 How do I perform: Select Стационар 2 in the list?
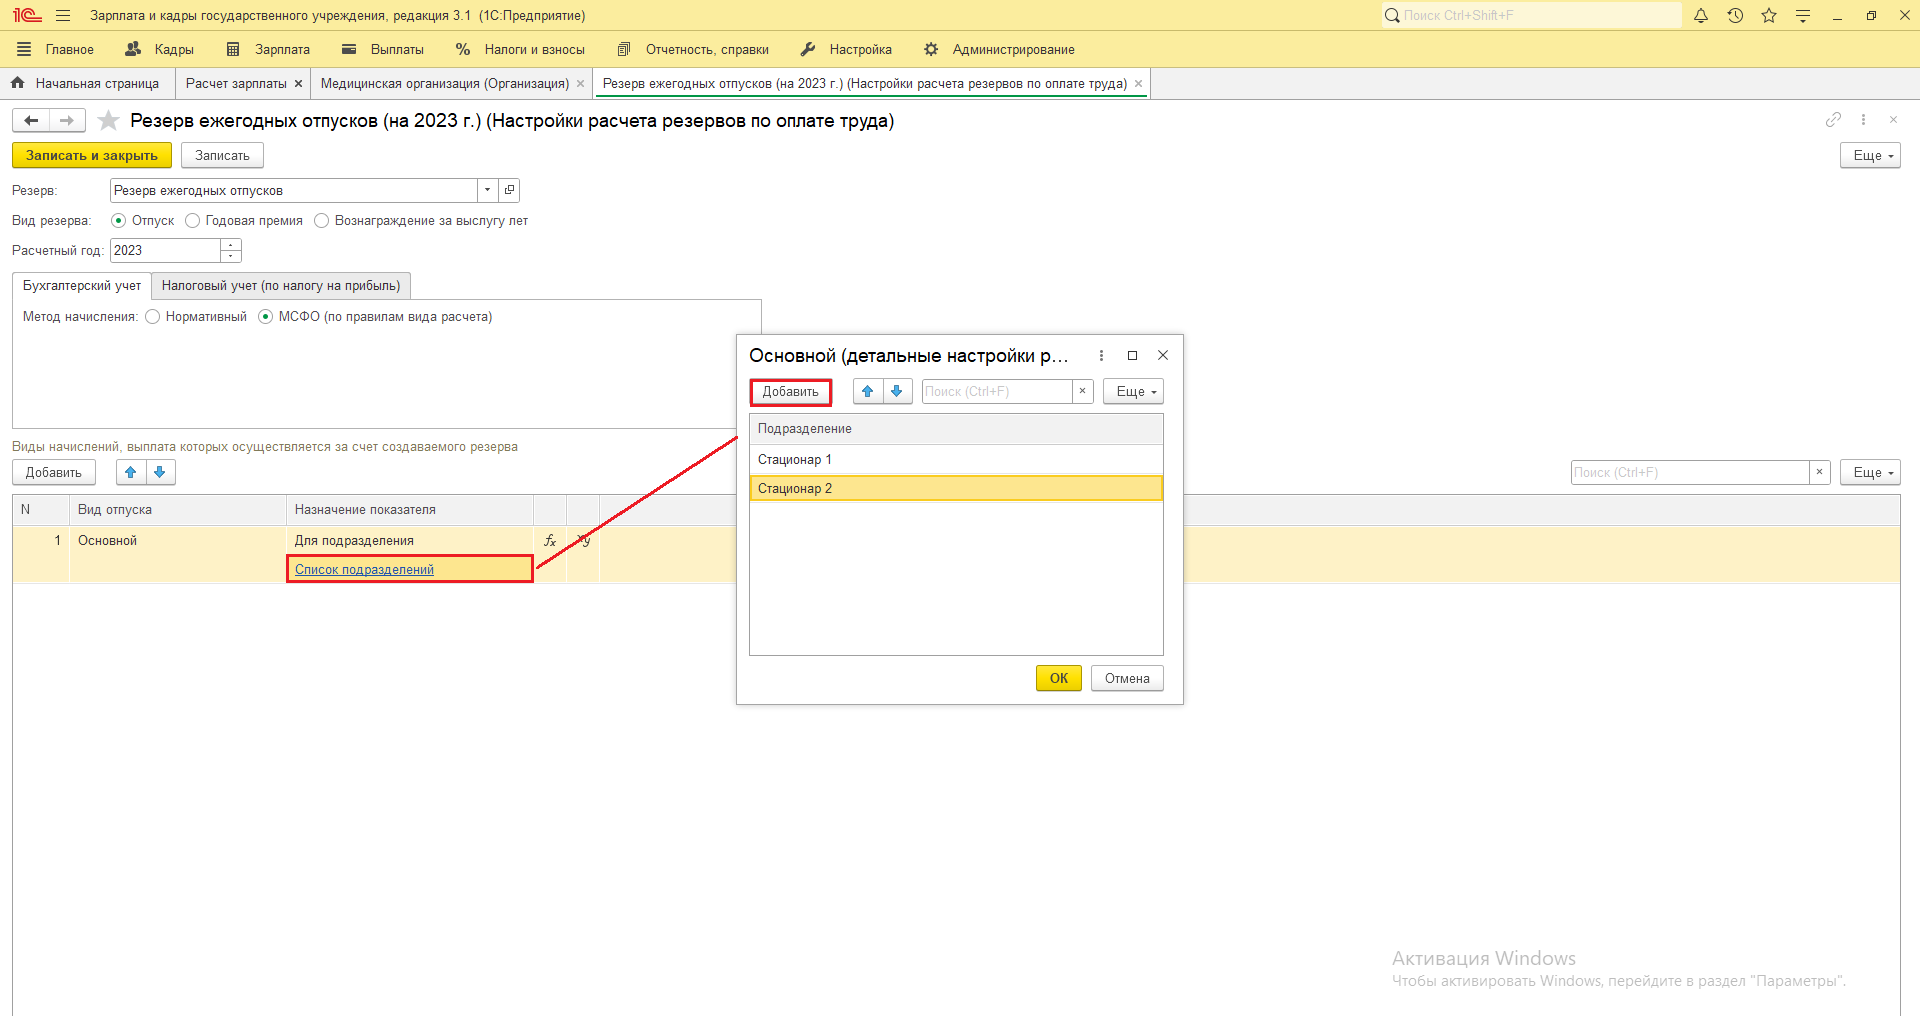(956, 489)
